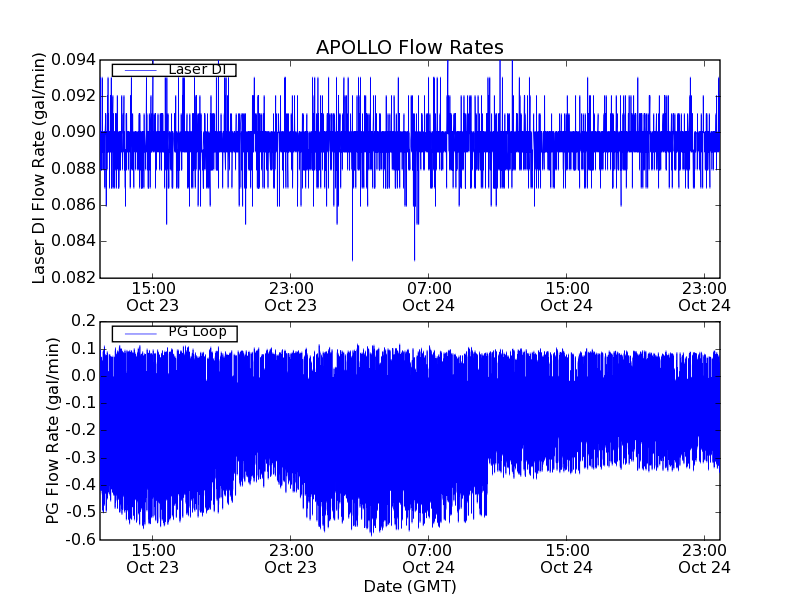Click the lowest Laser DI spike near 07:00

coord(414,258)
